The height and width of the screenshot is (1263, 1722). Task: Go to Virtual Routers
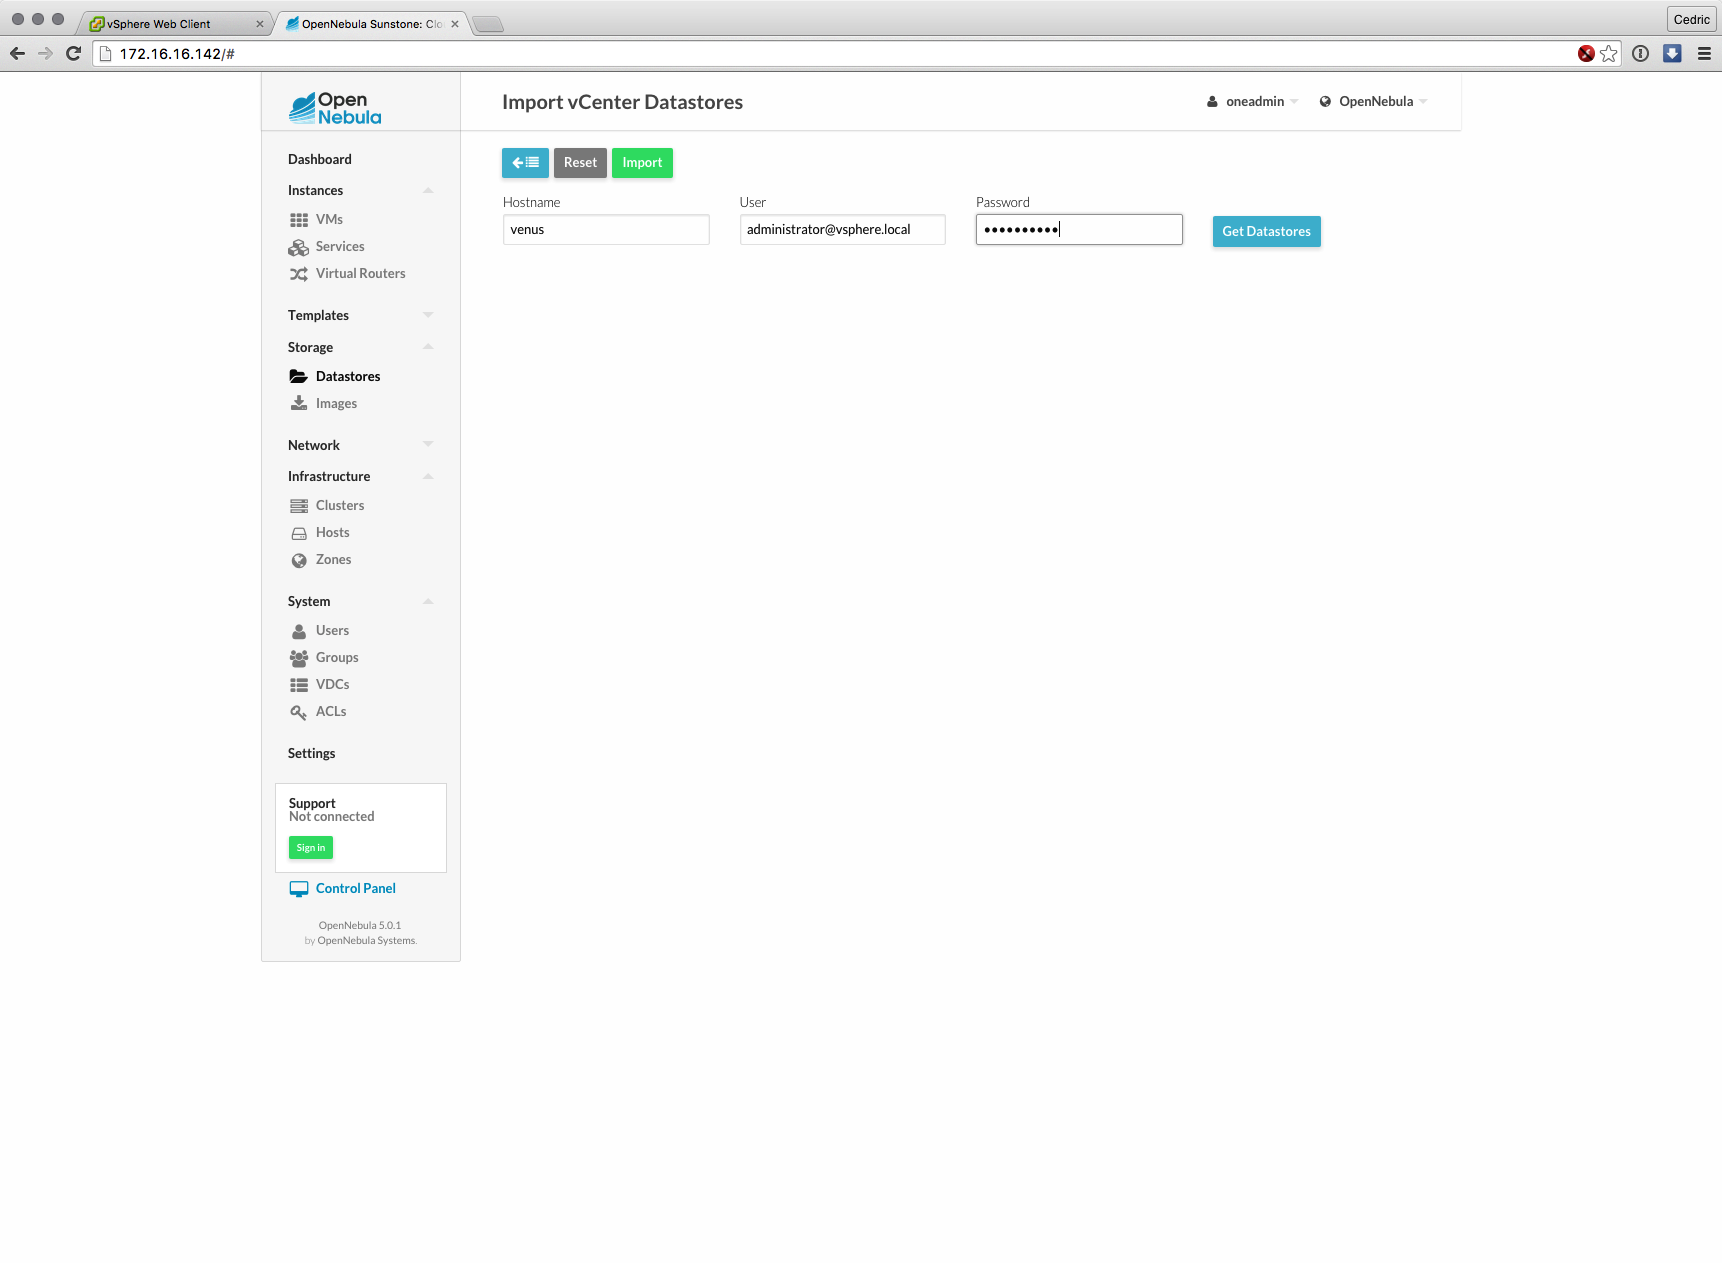pos(360,273)
